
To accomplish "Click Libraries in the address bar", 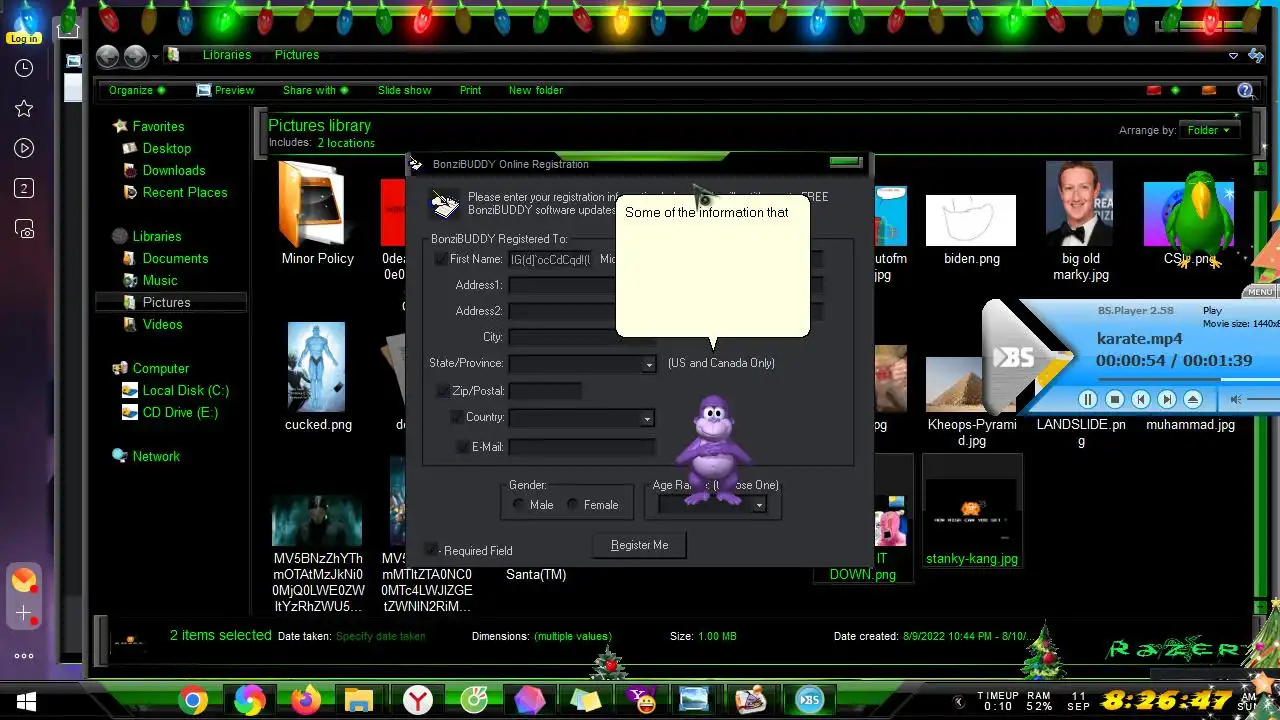I will click(x=226, y=55).
